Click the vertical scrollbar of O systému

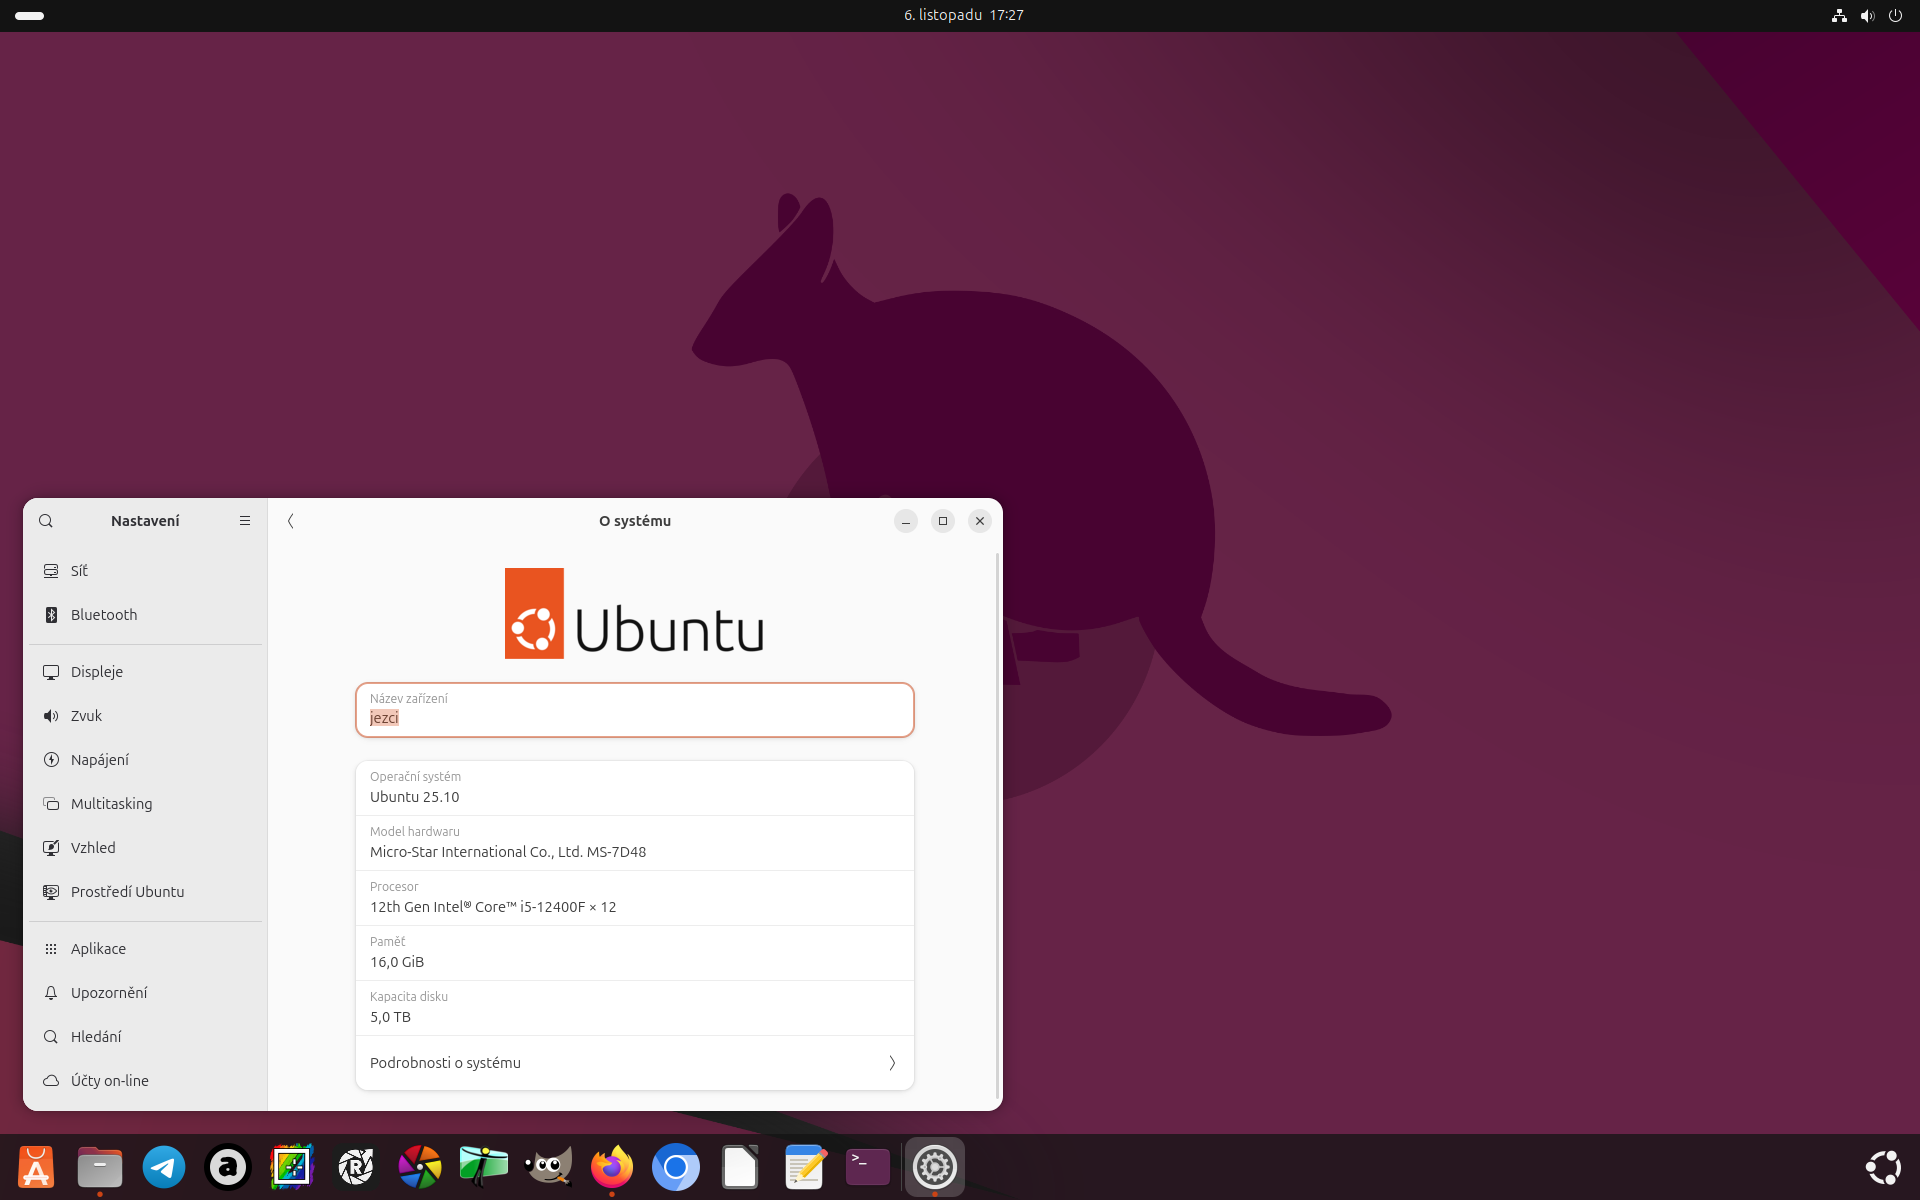pos(997,825)
